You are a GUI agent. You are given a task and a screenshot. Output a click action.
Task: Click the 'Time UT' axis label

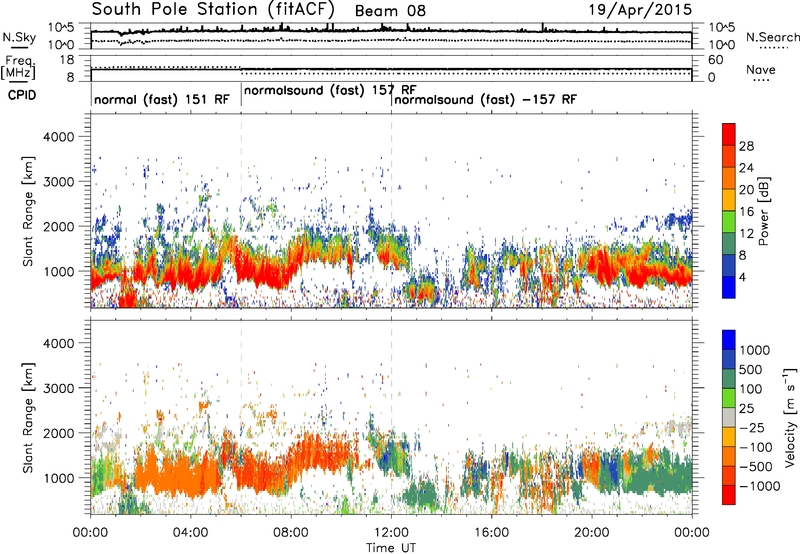tap(391, 548)
